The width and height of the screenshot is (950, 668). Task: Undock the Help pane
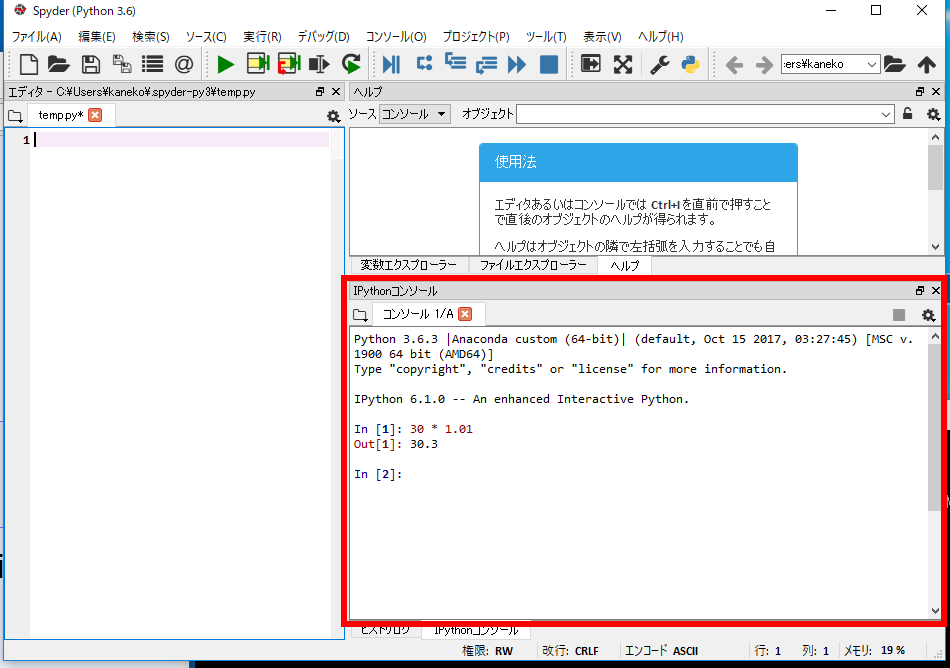point(920,91)
